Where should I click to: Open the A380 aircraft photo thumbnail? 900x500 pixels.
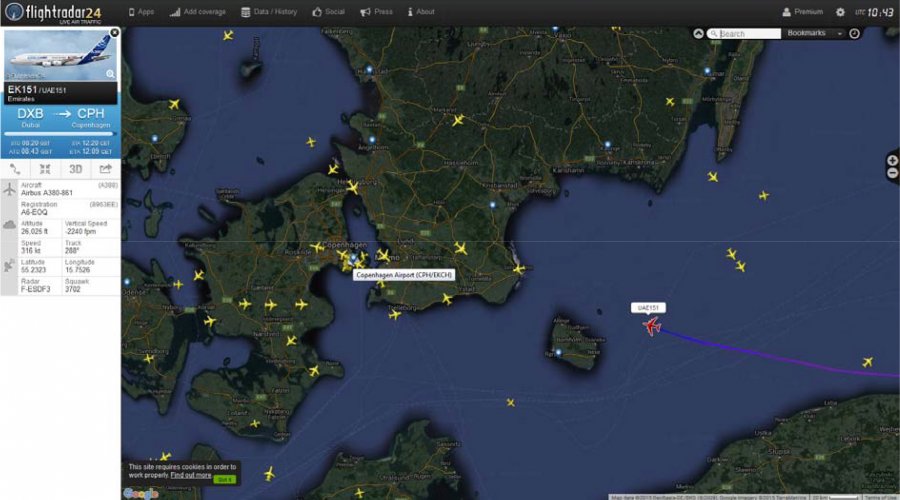tap(60, 56)
